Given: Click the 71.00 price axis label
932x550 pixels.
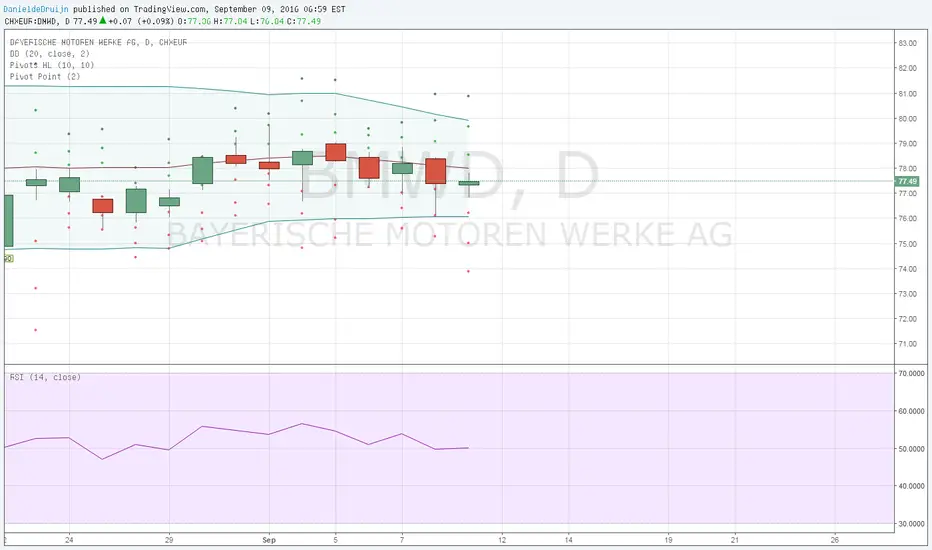Looking at the screenshot, I should pyautogui.click(x=907, y=344).
